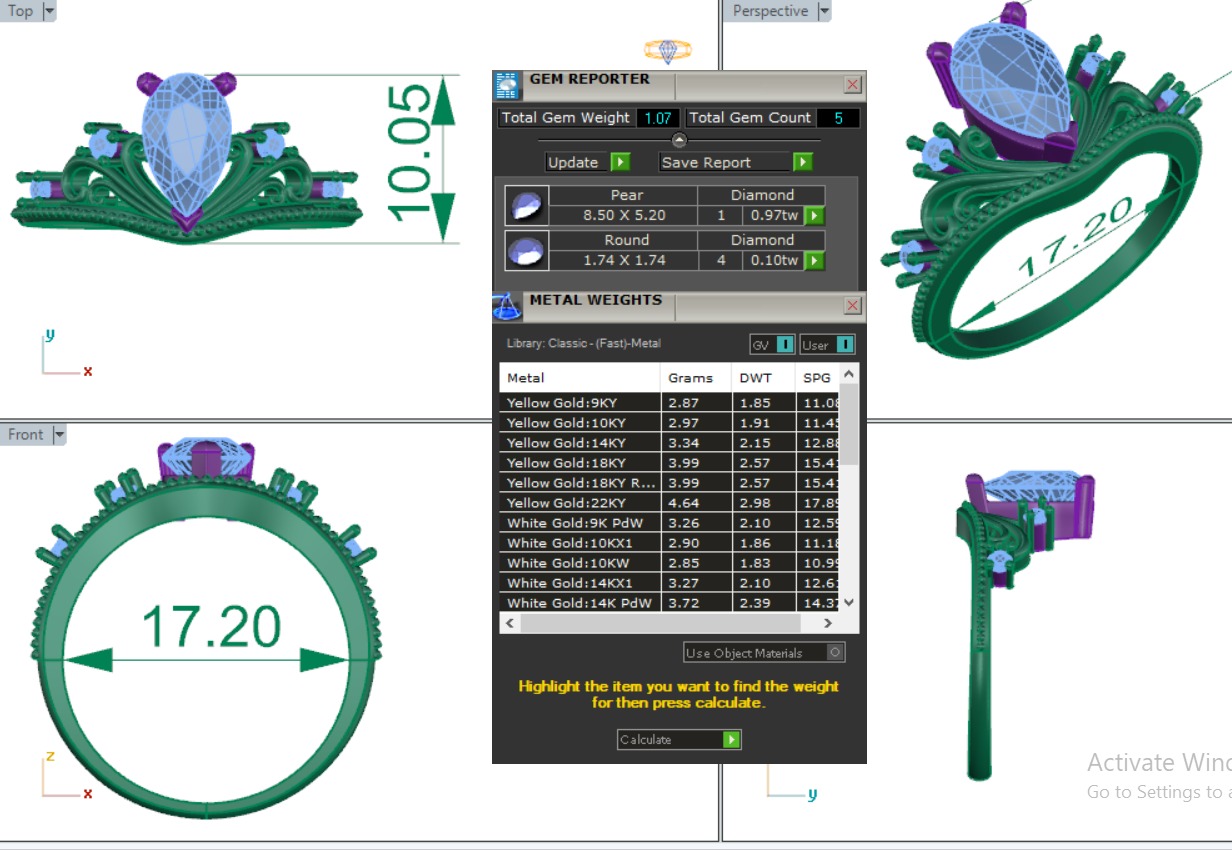Viewport: 1232px width, 850px height.
Task: Click the 17.20 dimension in Front view
Action: coord(211,627)
